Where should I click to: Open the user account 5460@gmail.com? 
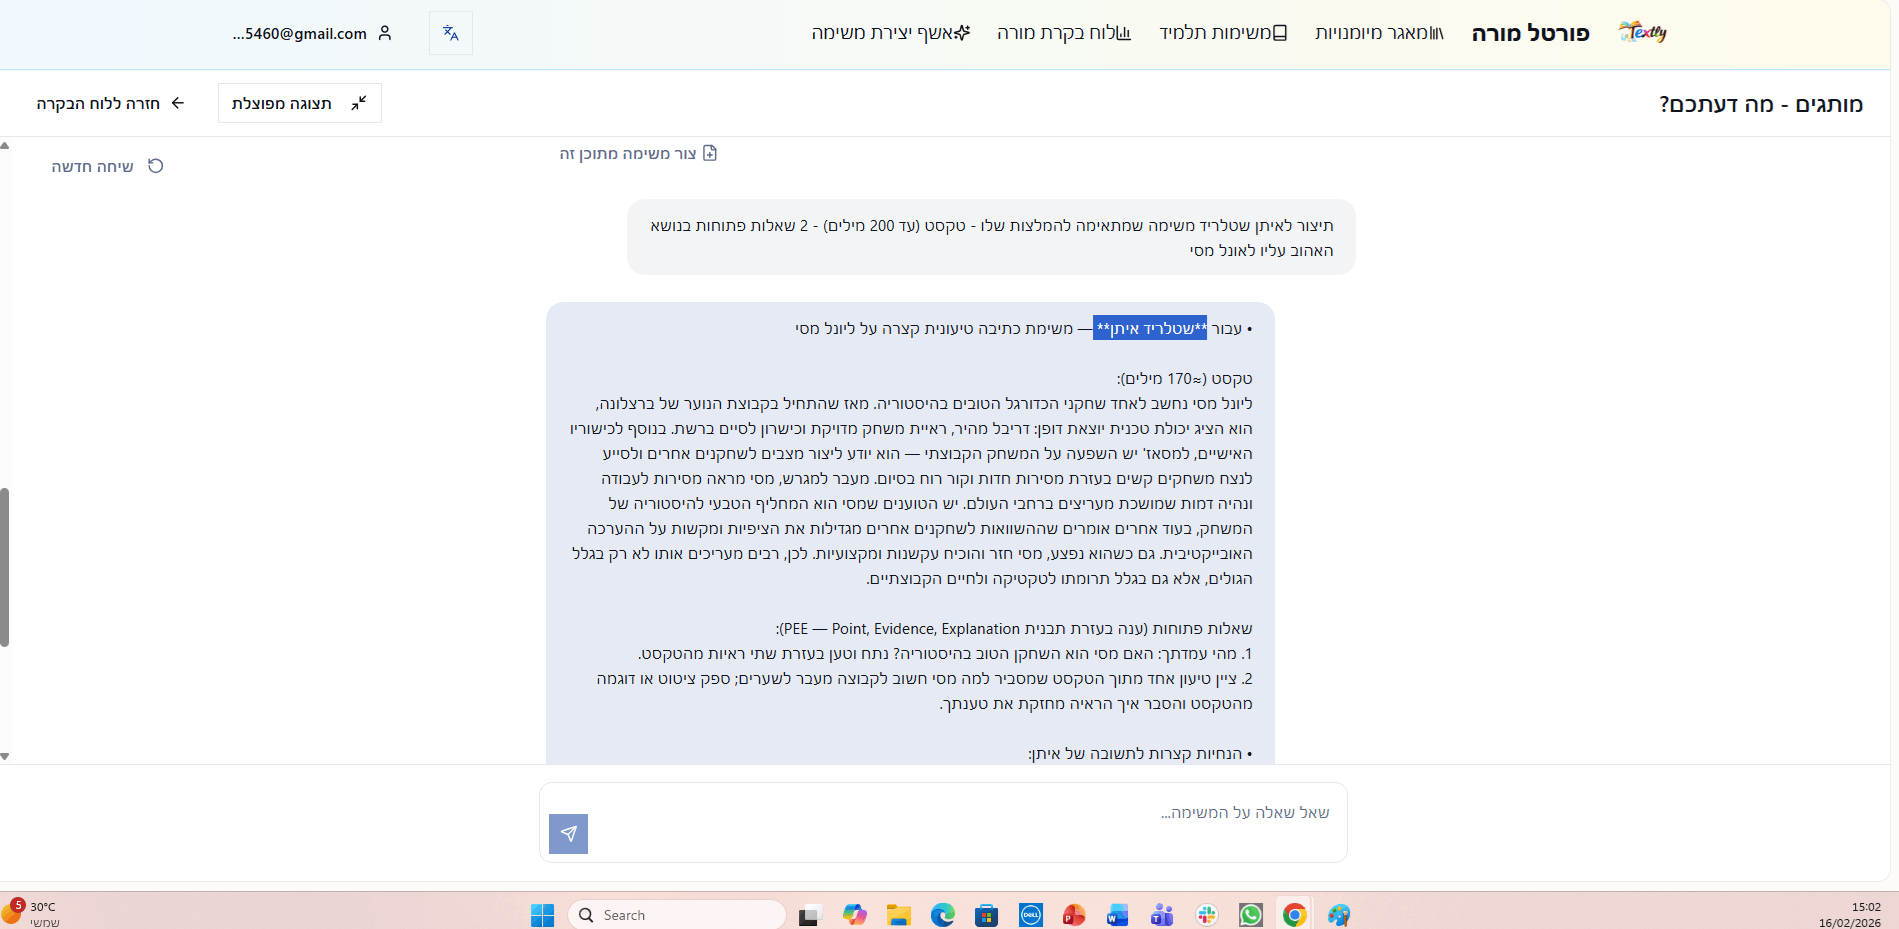312,33
